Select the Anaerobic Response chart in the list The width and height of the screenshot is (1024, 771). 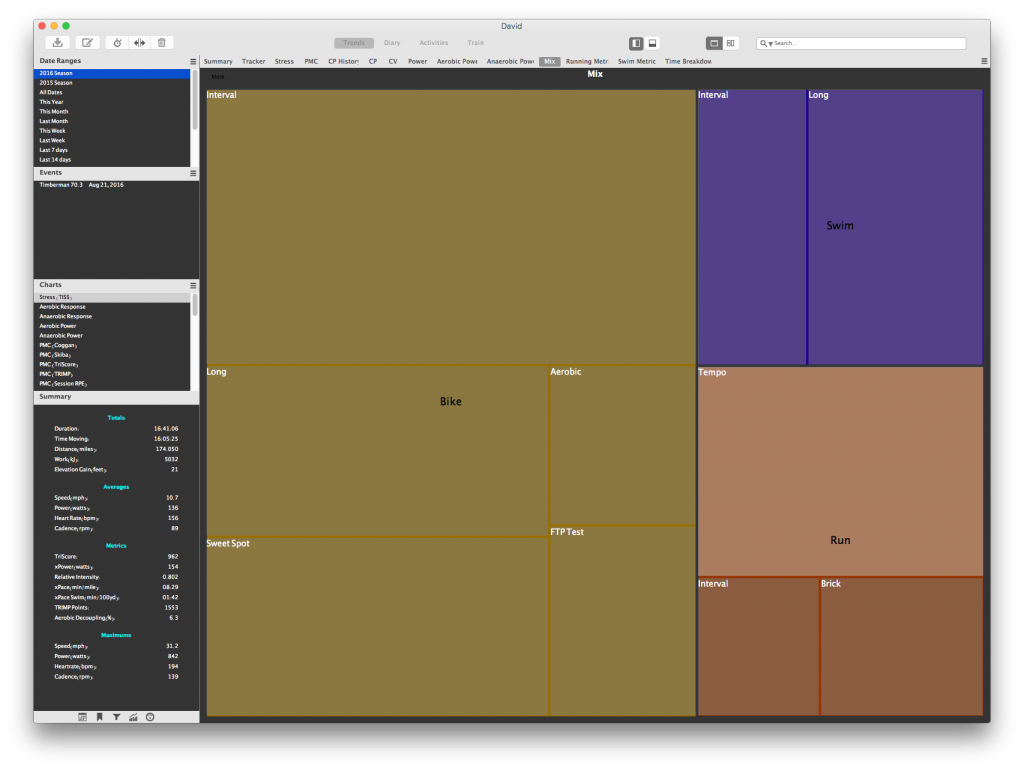tap(112, 317)
